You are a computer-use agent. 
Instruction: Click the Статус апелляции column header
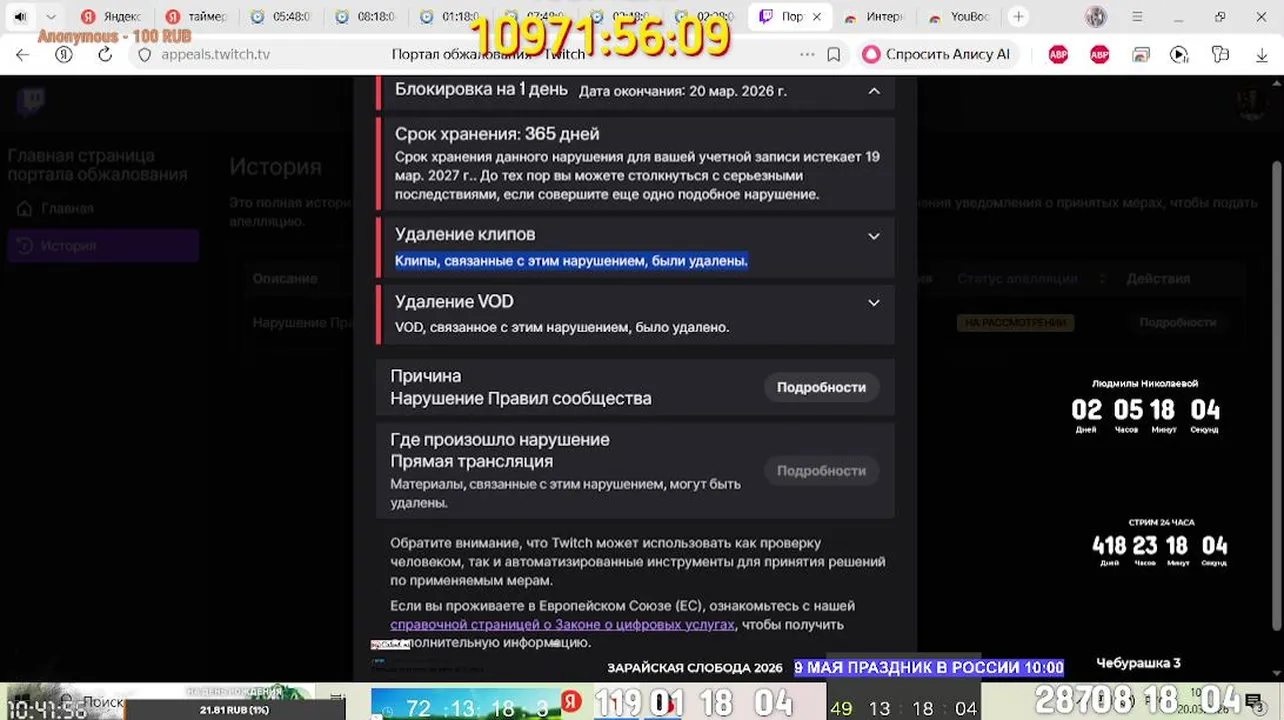tap(1016, 278)
